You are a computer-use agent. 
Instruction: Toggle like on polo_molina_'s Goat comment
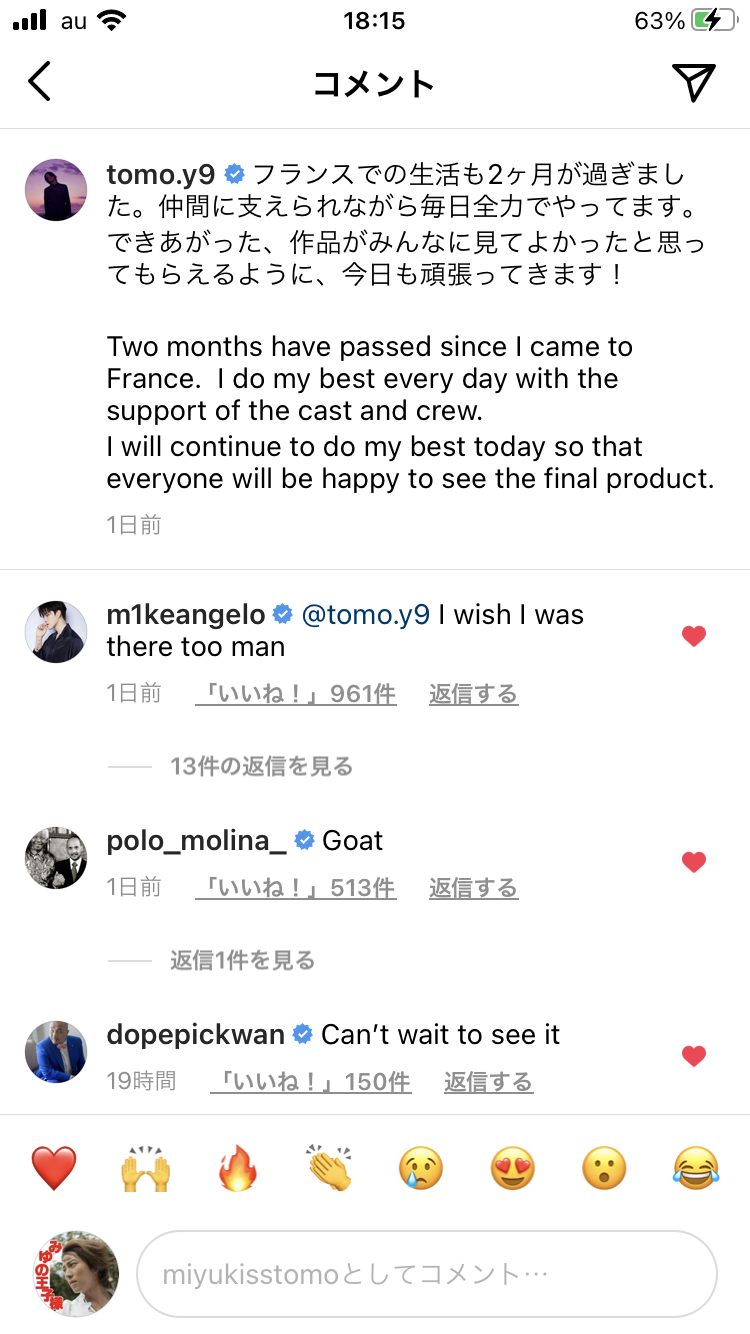coord(694,861)
